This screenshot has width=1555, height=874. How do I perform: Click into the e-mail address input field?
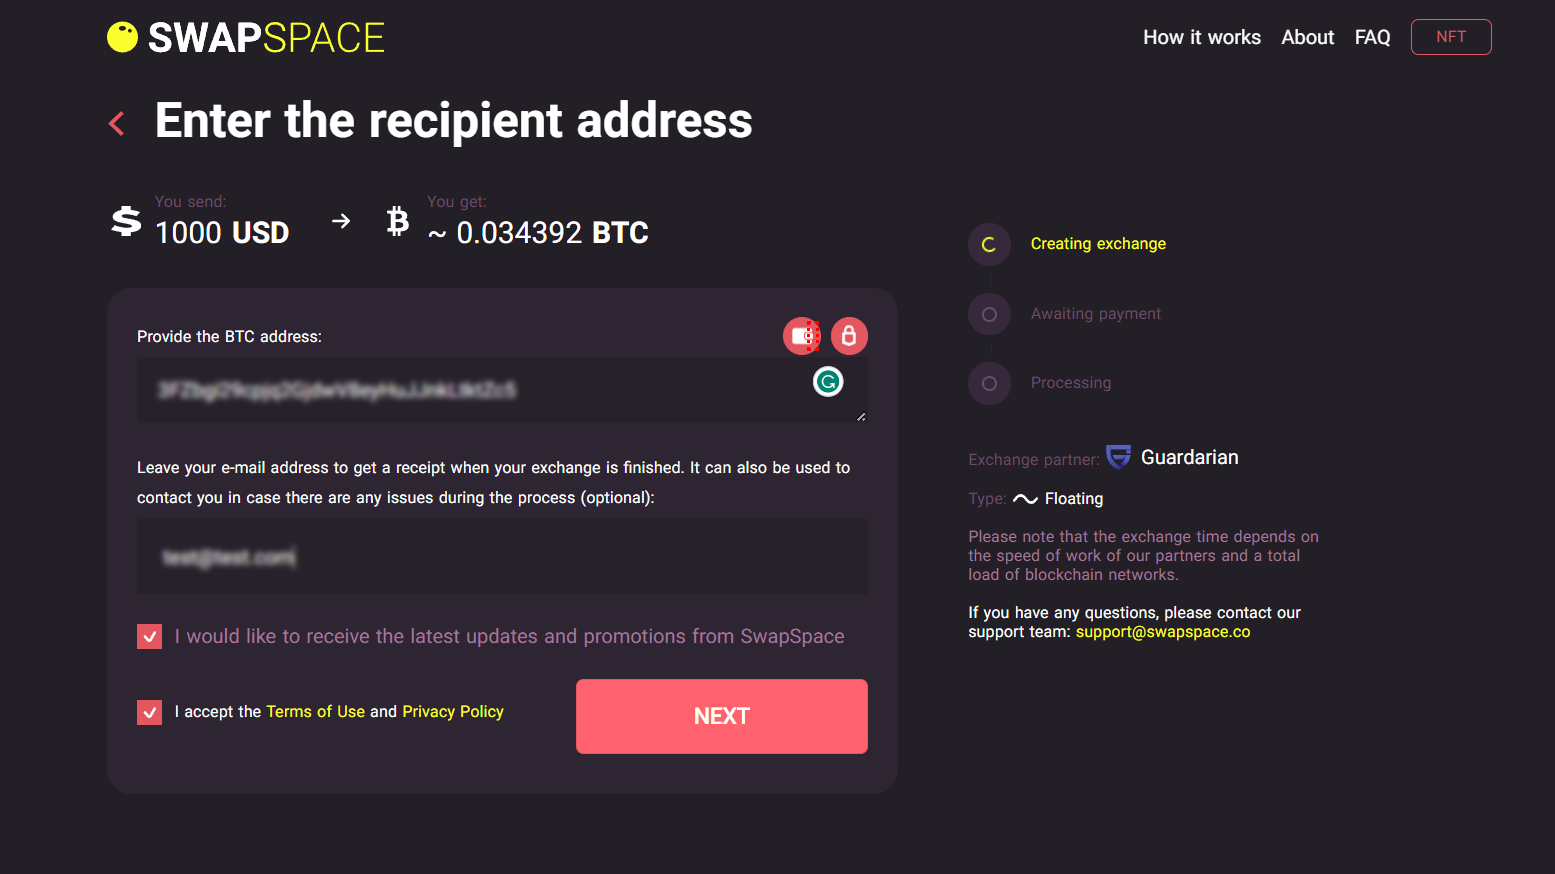pos(502,556)
